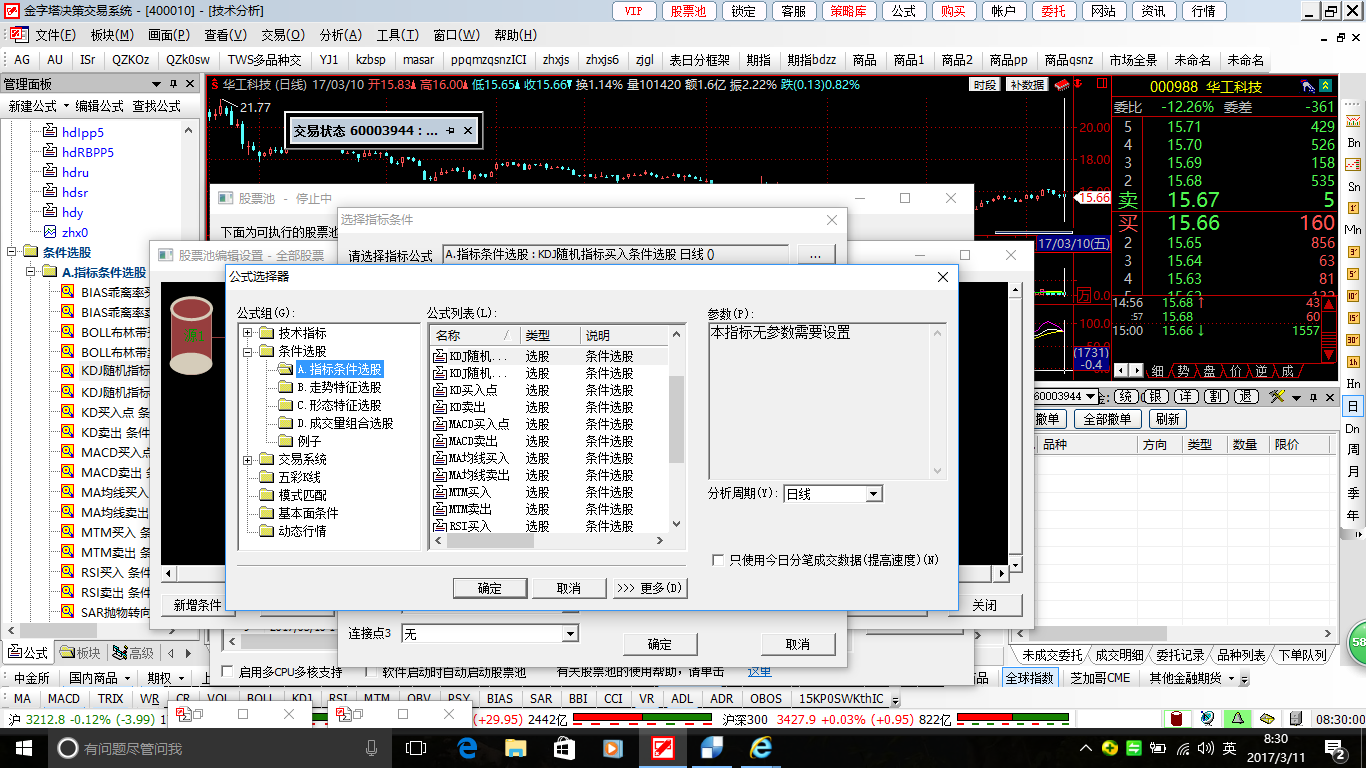Click 取消 in the 公式选择器 dialog

coord(569,588)
